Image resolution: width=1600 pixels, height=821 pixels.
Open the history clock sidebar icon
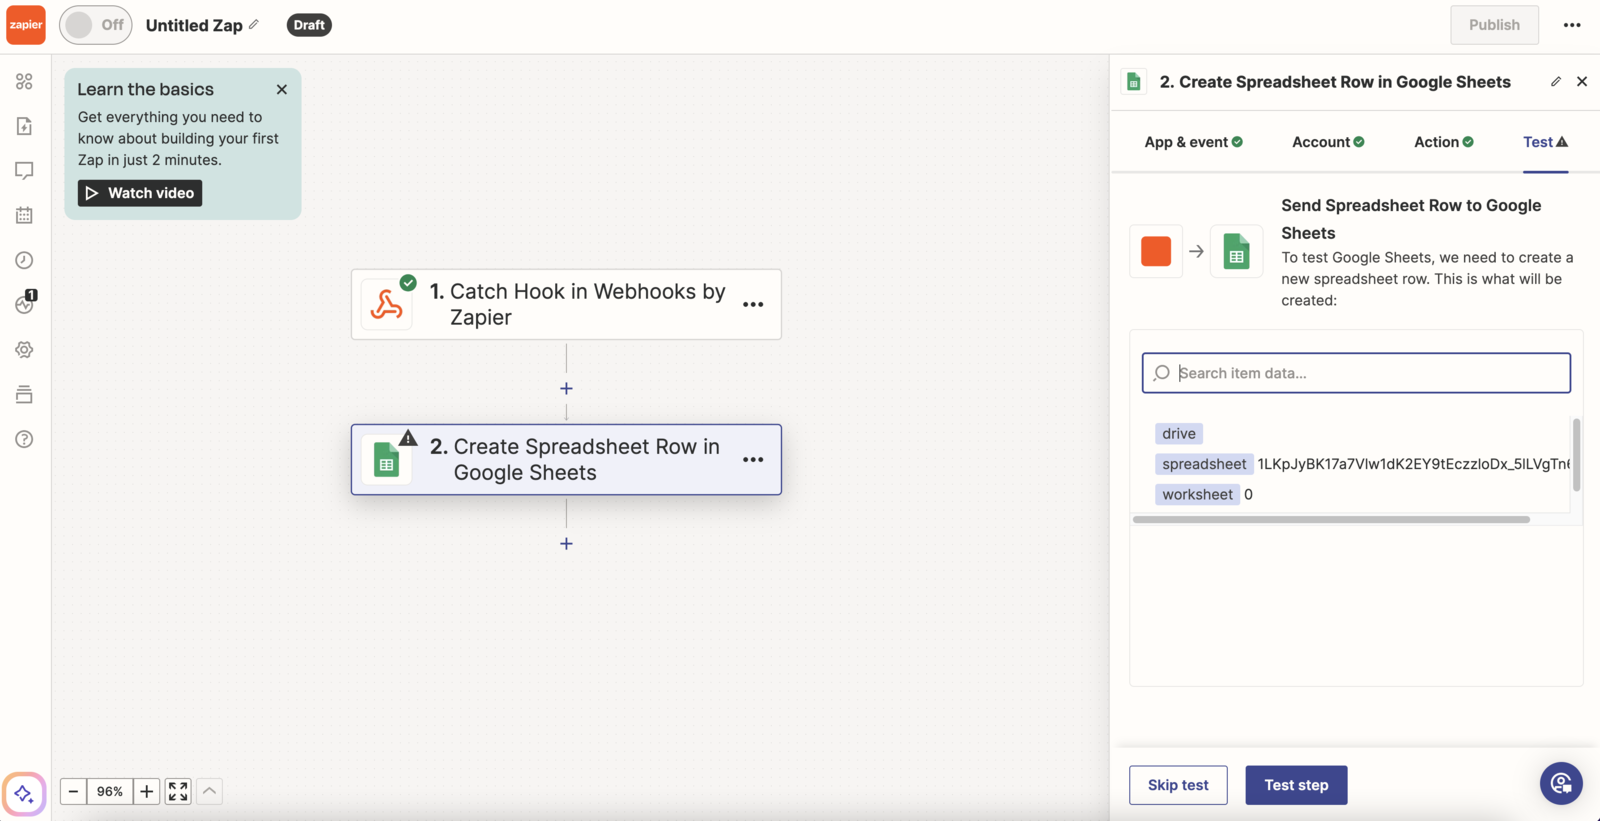[25, 260]
